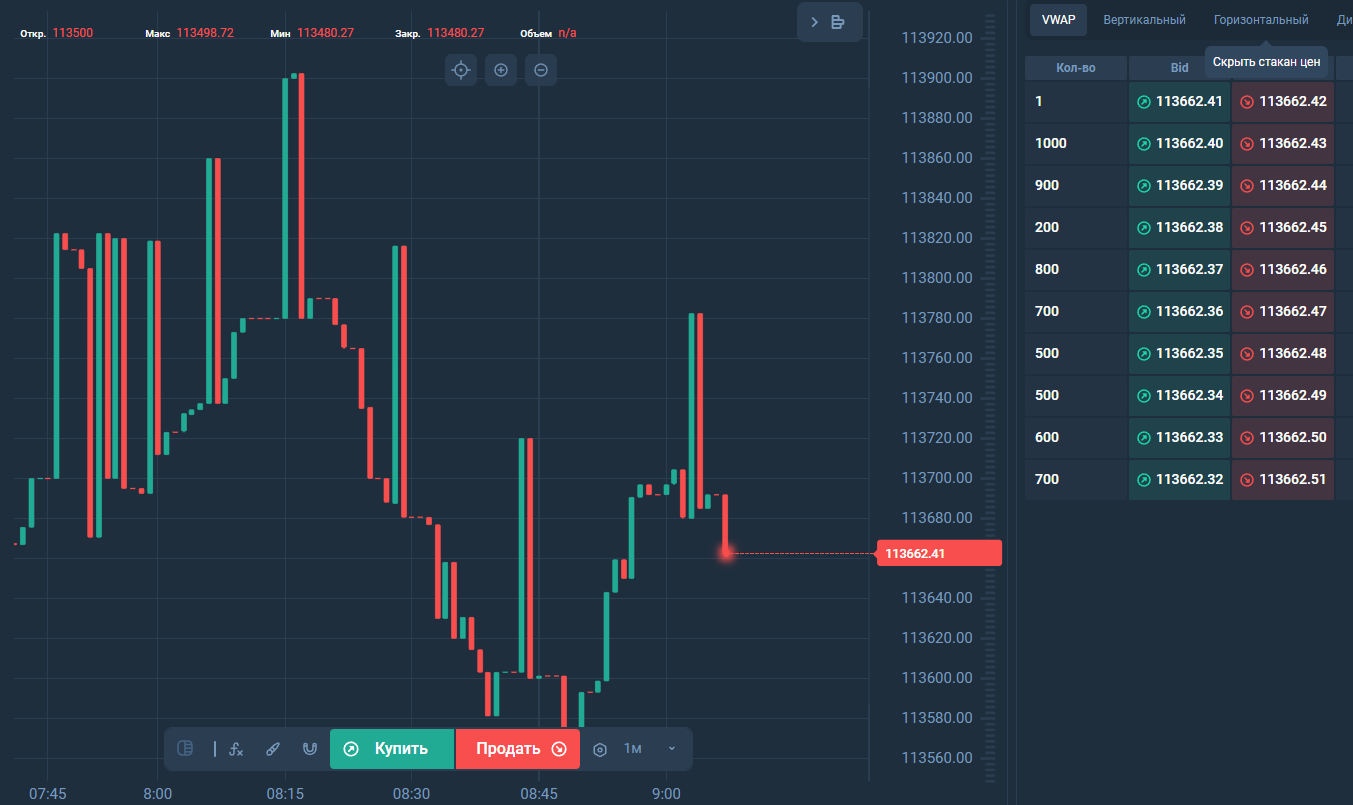Open chart type selector icon in bottom toolbar
Image resolution: width=1353 pixels, height=805 pixels.
pos(185,748)
